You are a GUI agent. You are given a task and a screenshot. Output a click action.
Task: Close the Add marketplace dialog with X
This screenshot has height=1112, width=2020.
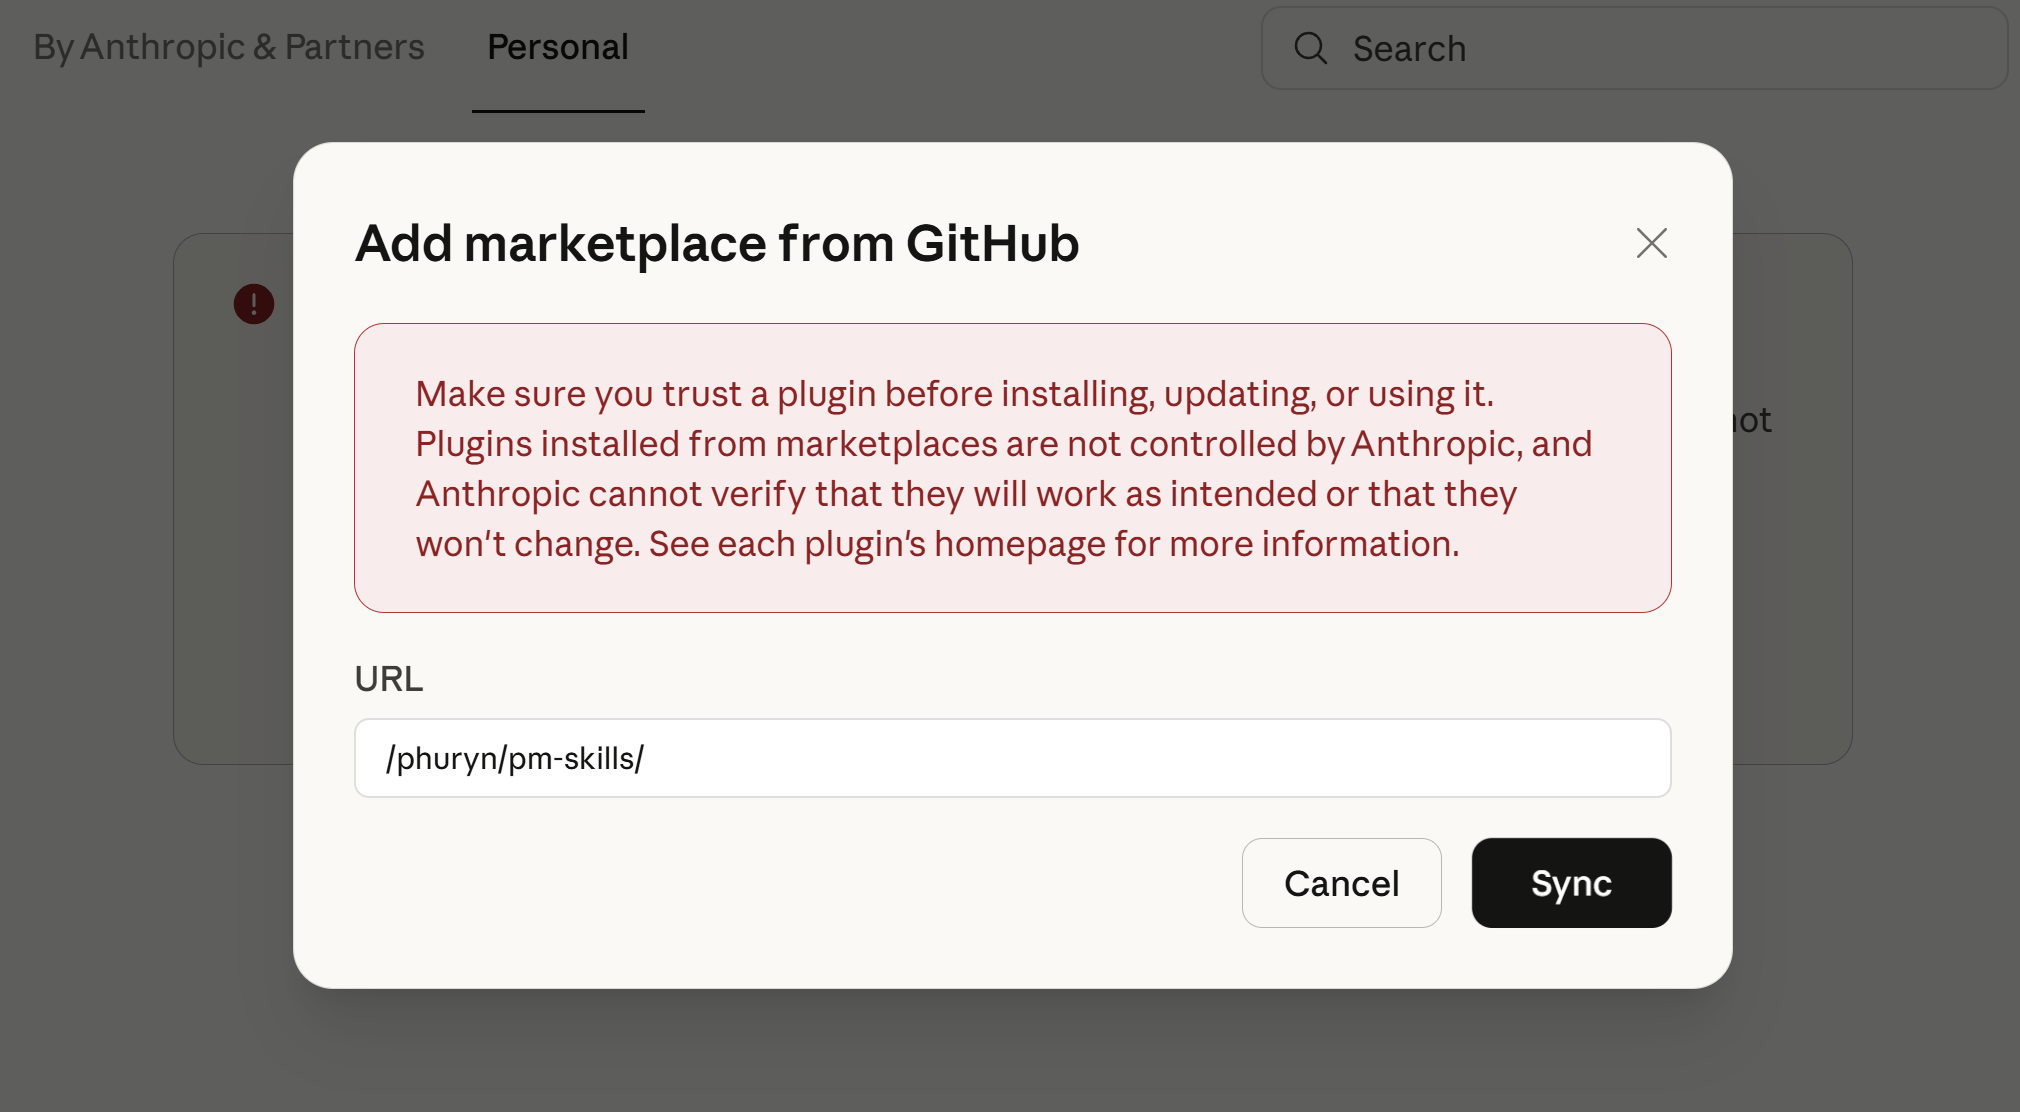pyautogui.click(x=1651, y=243)
